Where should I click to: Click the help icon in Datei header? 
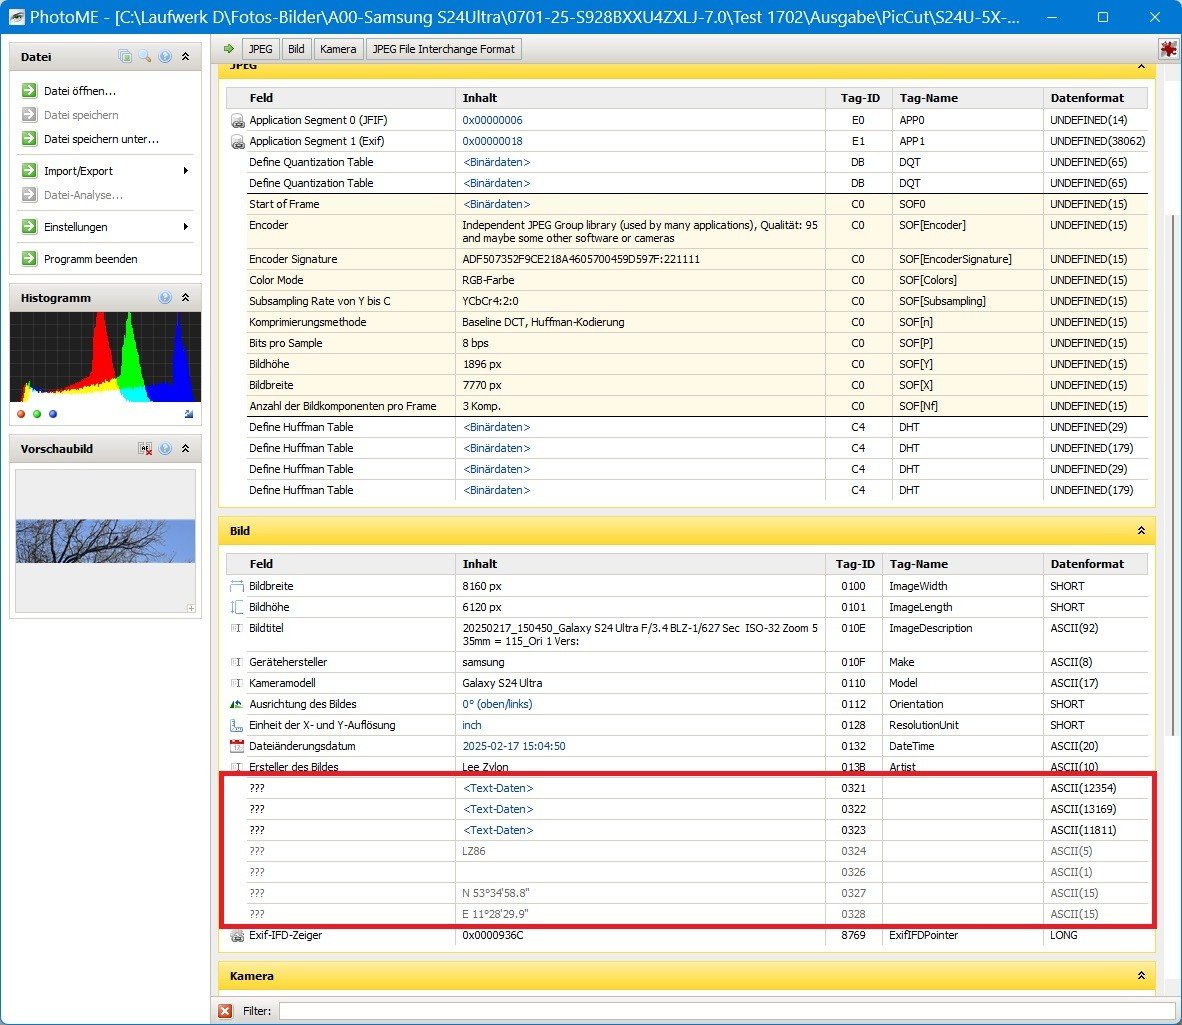[x=165, y=57]
